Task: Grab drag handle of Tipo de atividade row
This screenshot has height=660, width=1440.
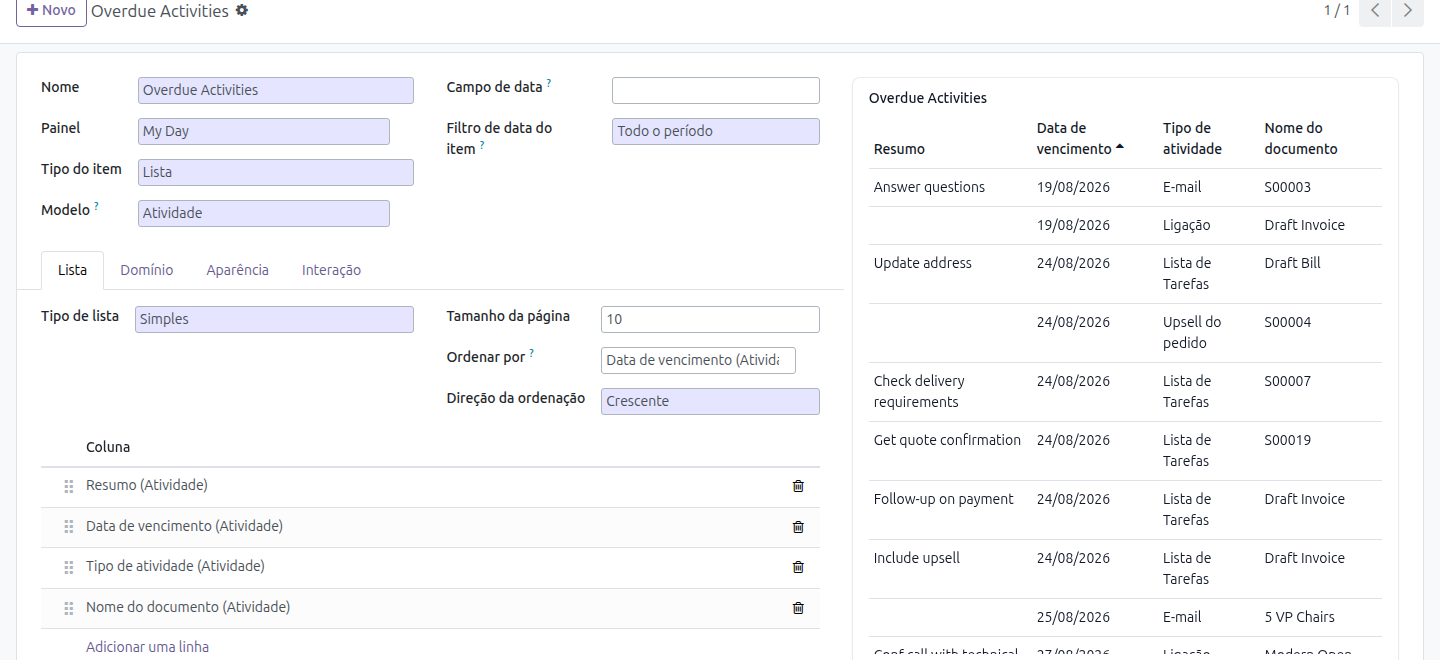Action: [x=69, y=567]
